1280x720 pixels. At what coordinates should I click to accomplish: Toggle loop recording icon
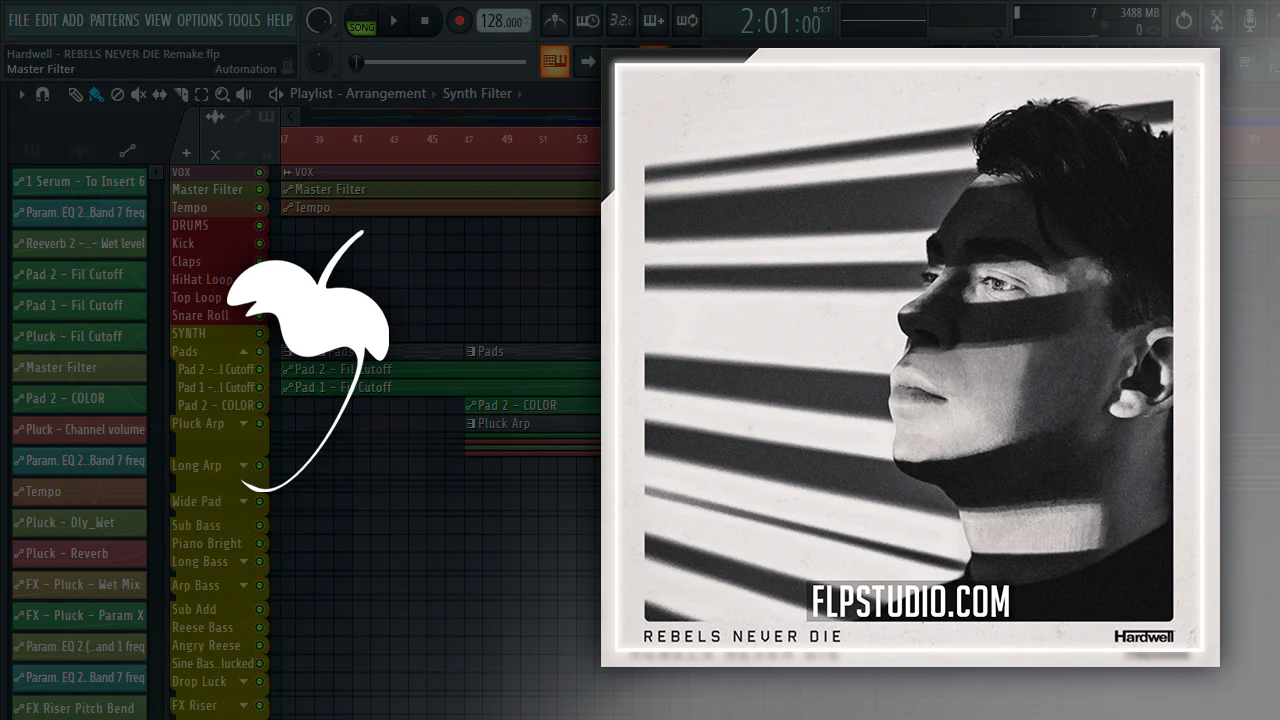[687, 20]
